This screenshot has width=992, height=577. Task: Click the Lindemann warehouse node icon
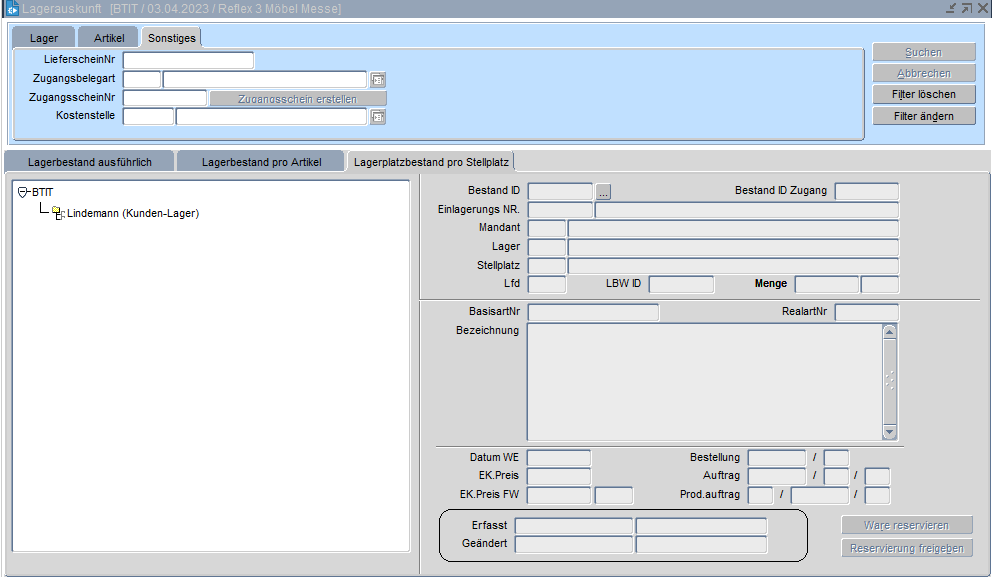(x=58, y=213)
